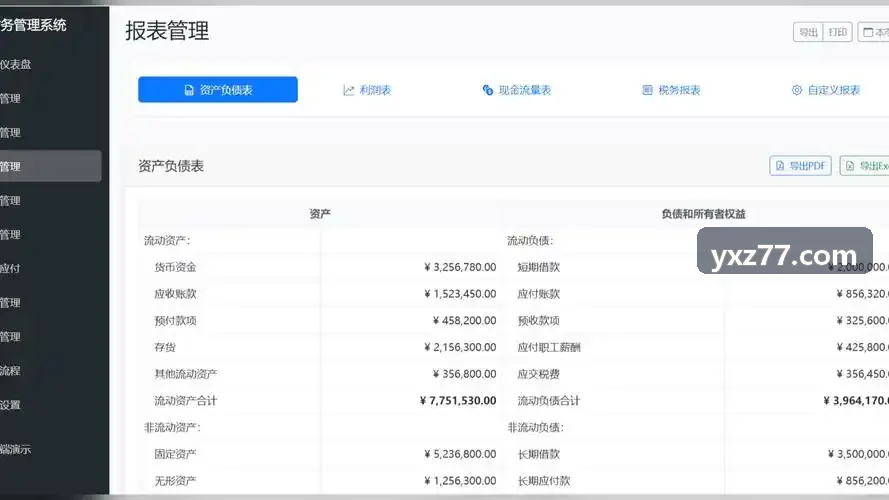Click the Excel export file icon
Image resolution: width=889 pixels, height=500 pixels.
pos(849,166)
